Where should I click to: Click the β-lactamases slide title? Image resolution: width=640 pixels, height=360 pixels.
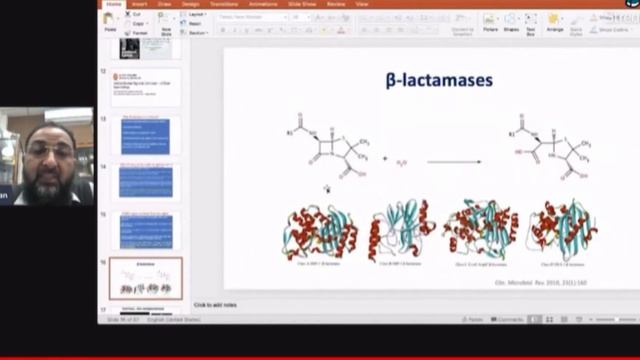point(439,80)
